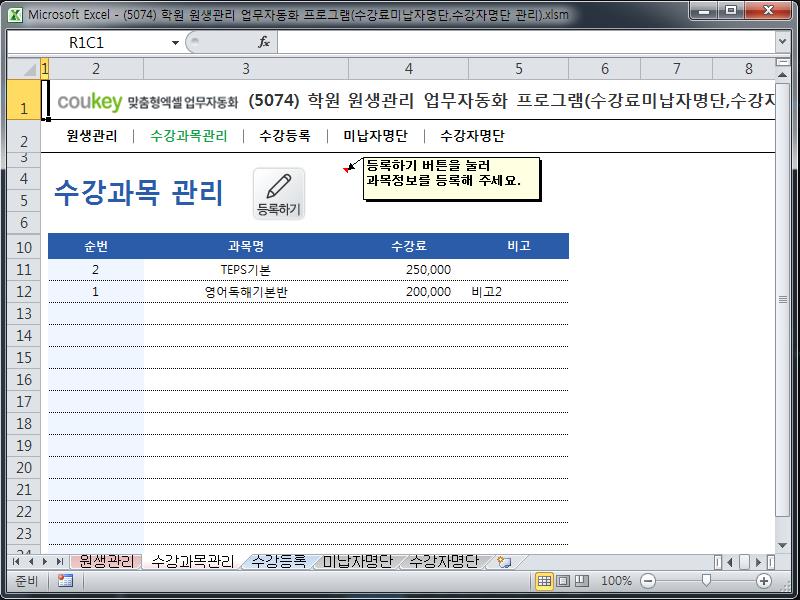Switch to Normal view icon
The width and height of the screenshot is (800, 600).
click(544, 581)
